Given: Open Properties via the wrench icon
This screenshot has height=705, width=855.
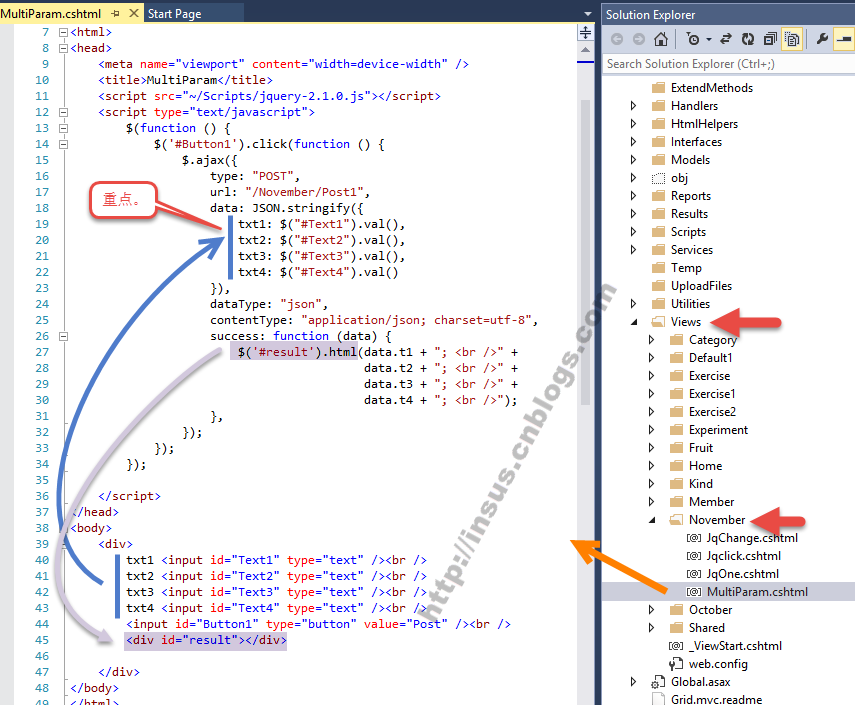Looking at the screenshot, I should [x=822, y=39].
